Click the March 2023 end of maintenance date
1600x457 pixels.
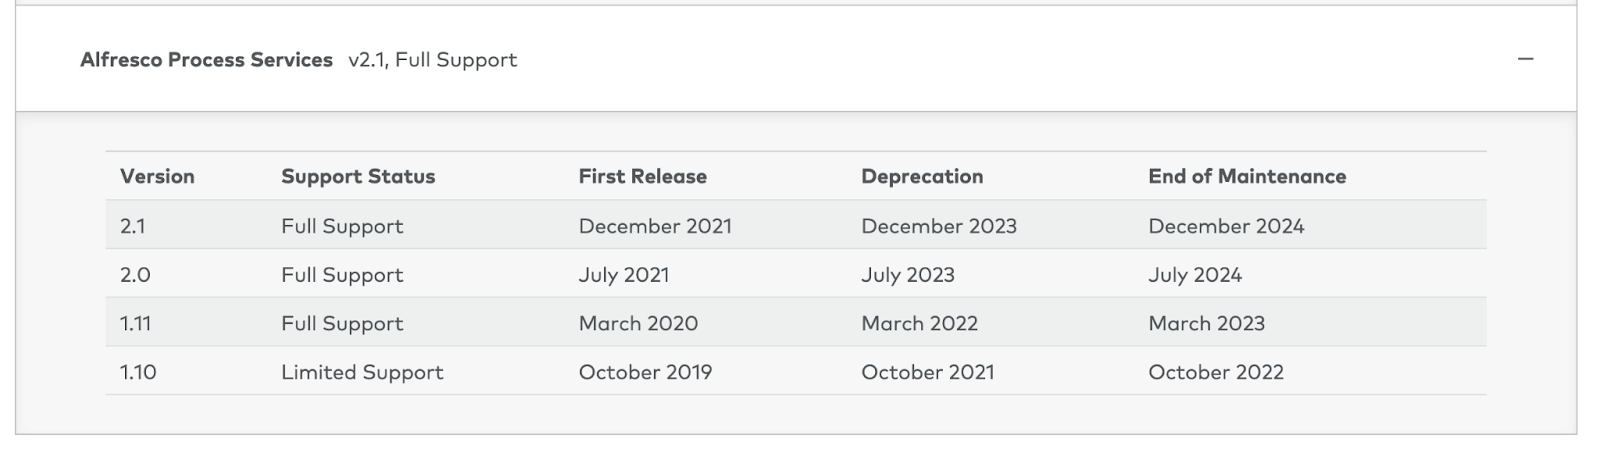click(1206, 324)
